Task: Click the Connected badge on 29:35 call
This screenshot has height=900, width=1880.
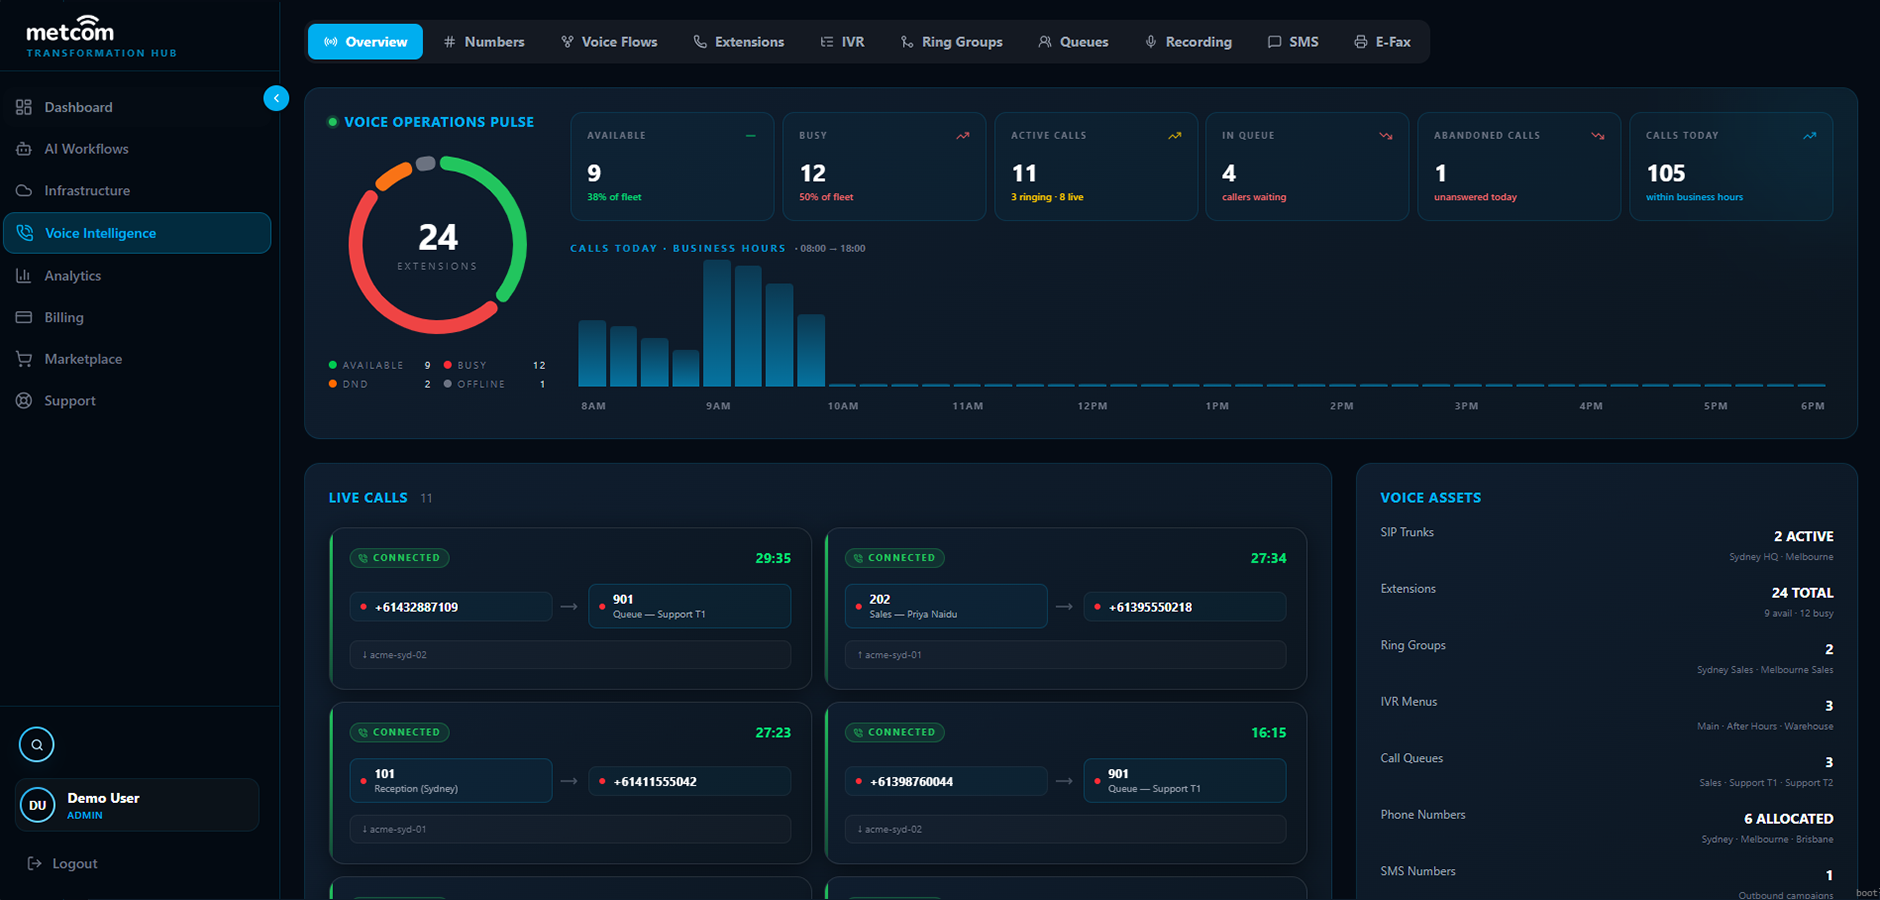Action: tap(399, 558)
